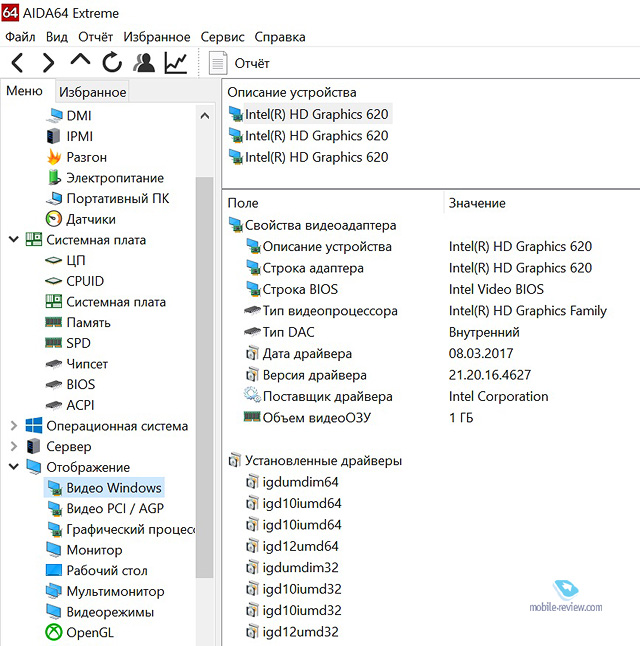Expand the Сервер node

tap(14, 446)
